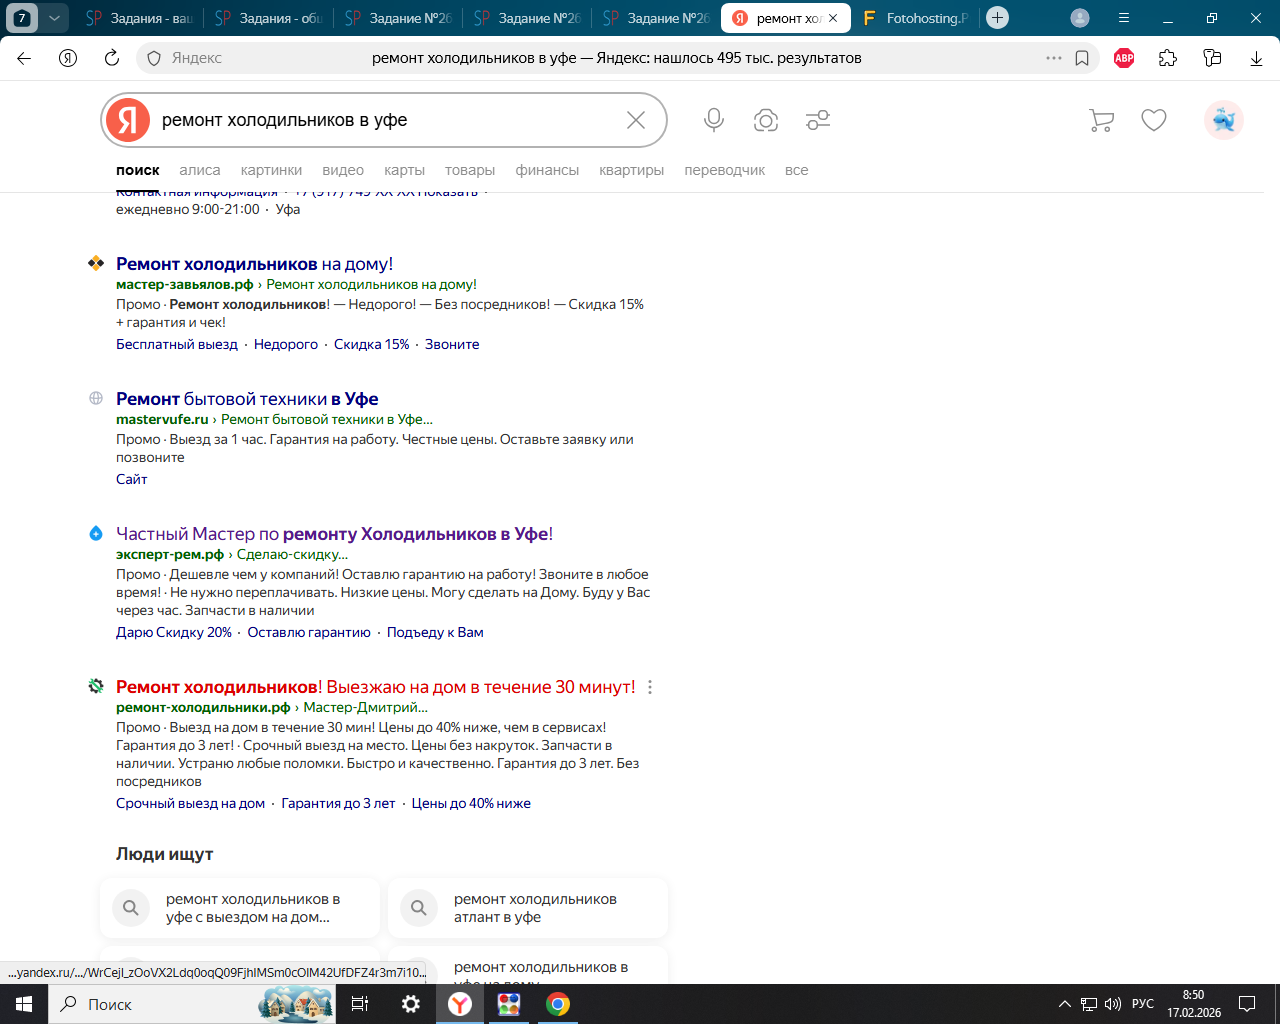
Task: Open three-dot menu beside Ремонт холодильников result
Action: pyautogui.click(x=650, y=687)
